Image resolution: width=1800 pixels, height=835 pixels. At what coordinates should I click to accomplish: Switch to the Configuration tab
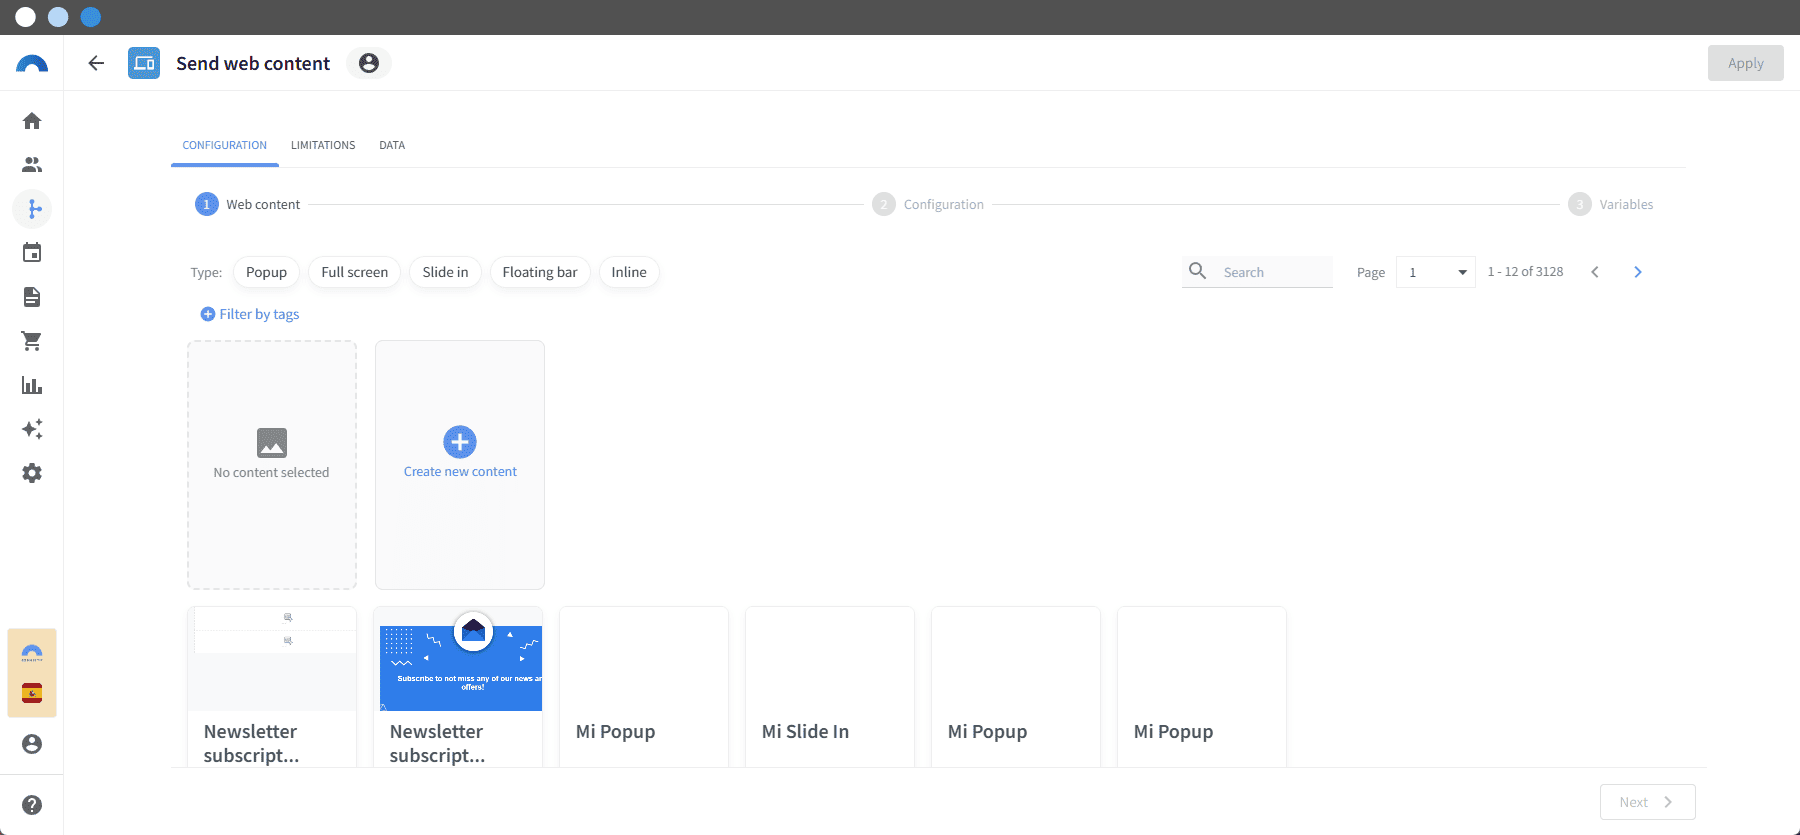[x=225, y=145]
